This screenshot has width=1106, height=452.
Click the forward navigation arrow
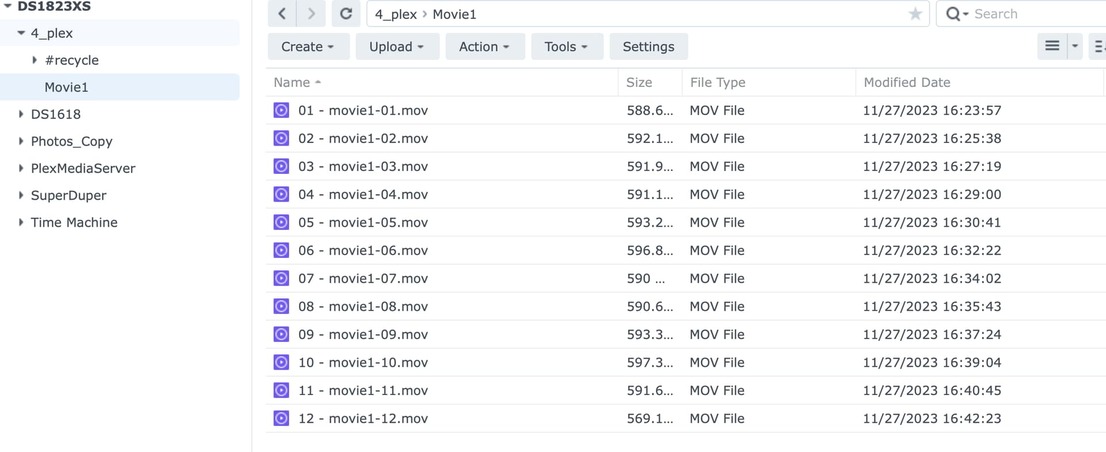click(x=311, y=14)
